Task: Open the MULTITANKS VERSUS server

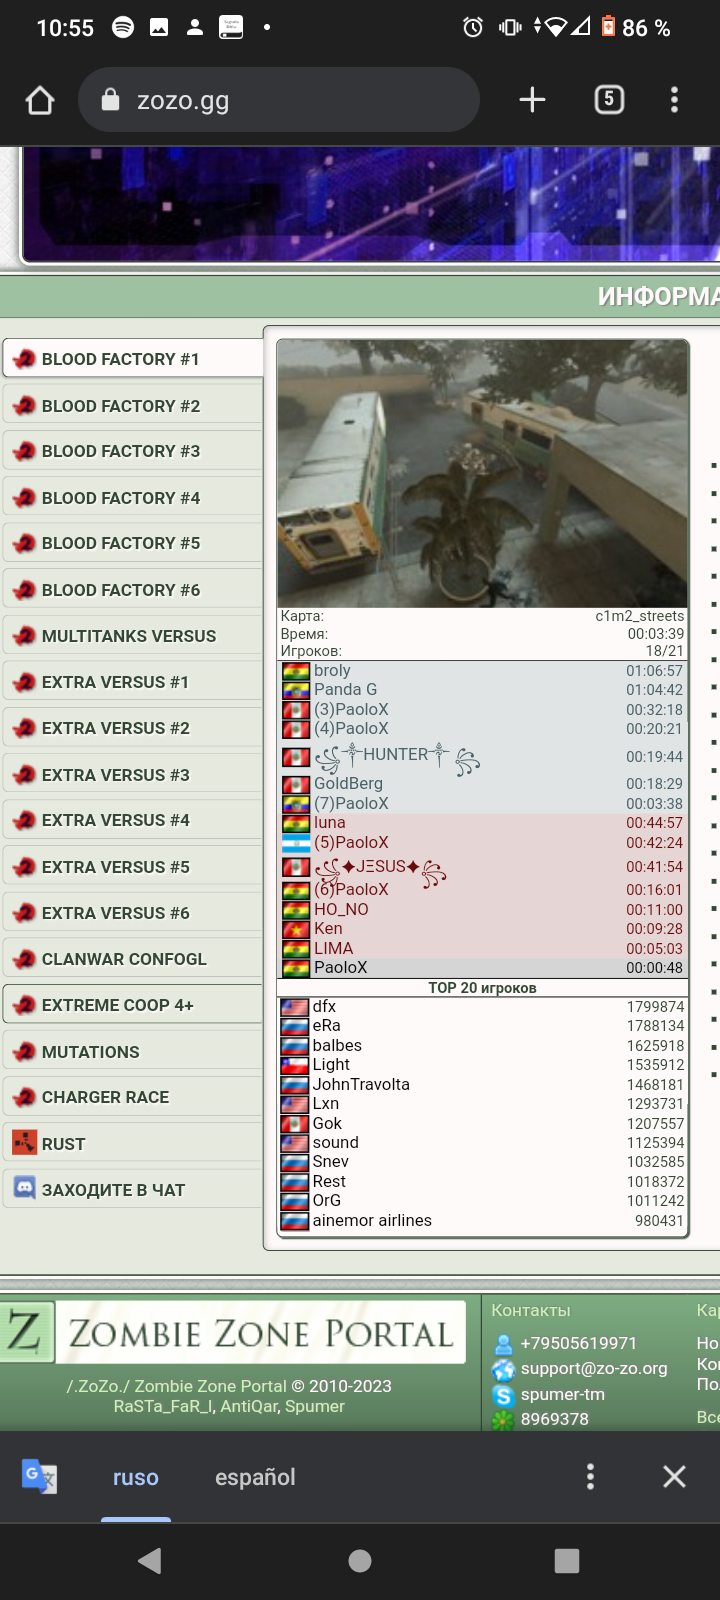Action: (133, 636)
